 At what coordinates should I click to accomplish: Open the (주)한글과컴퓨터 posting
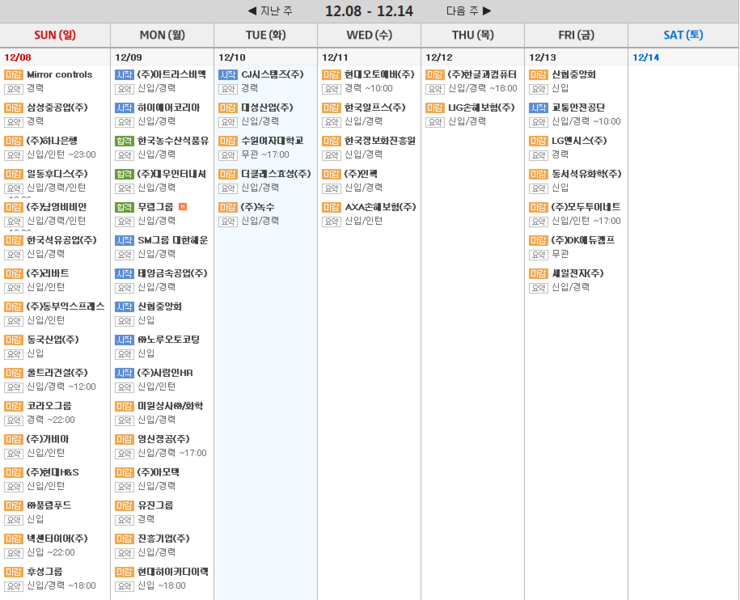pyautogui.click(x=482, y=75)
